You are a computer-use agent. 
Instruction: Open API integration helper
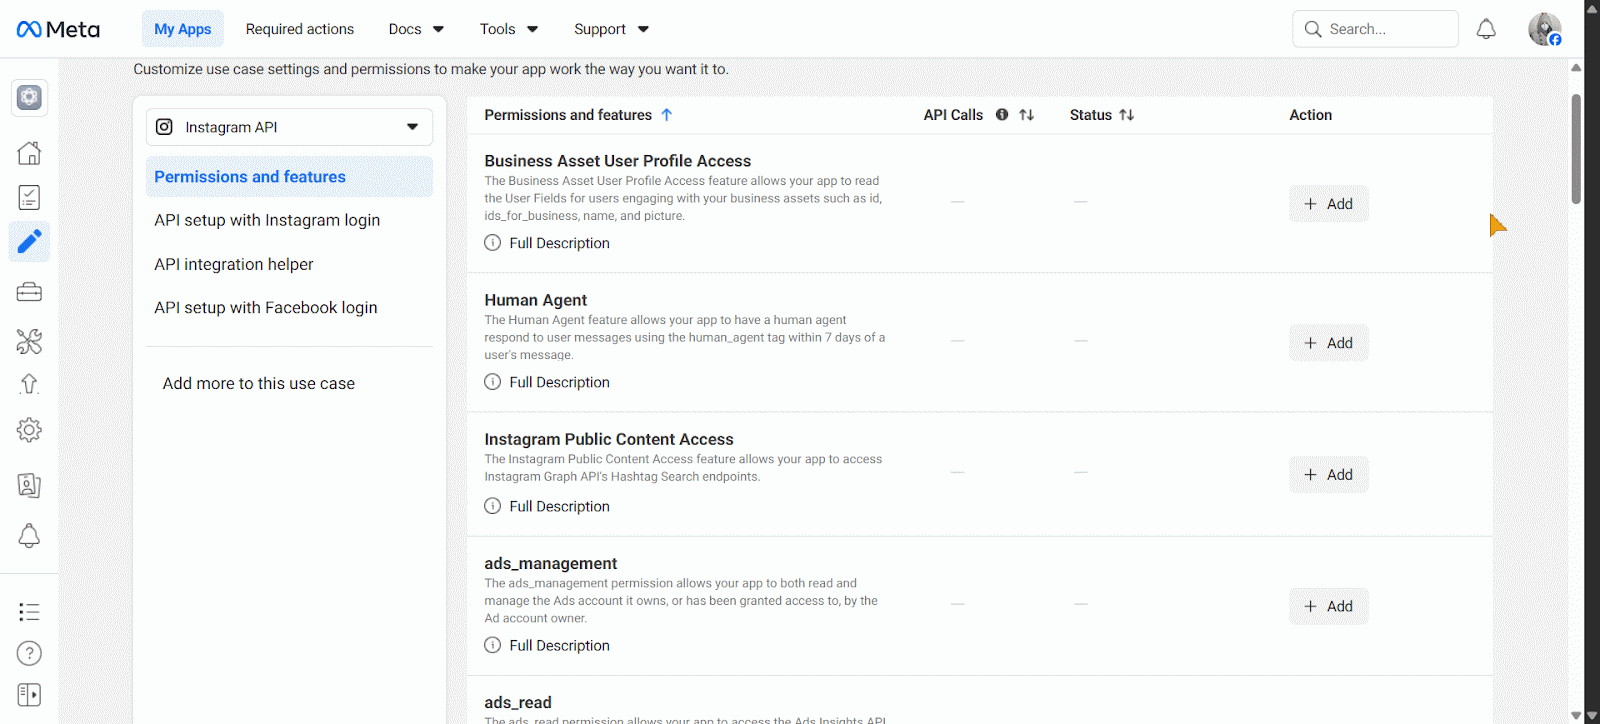click(x=234, y=264)
